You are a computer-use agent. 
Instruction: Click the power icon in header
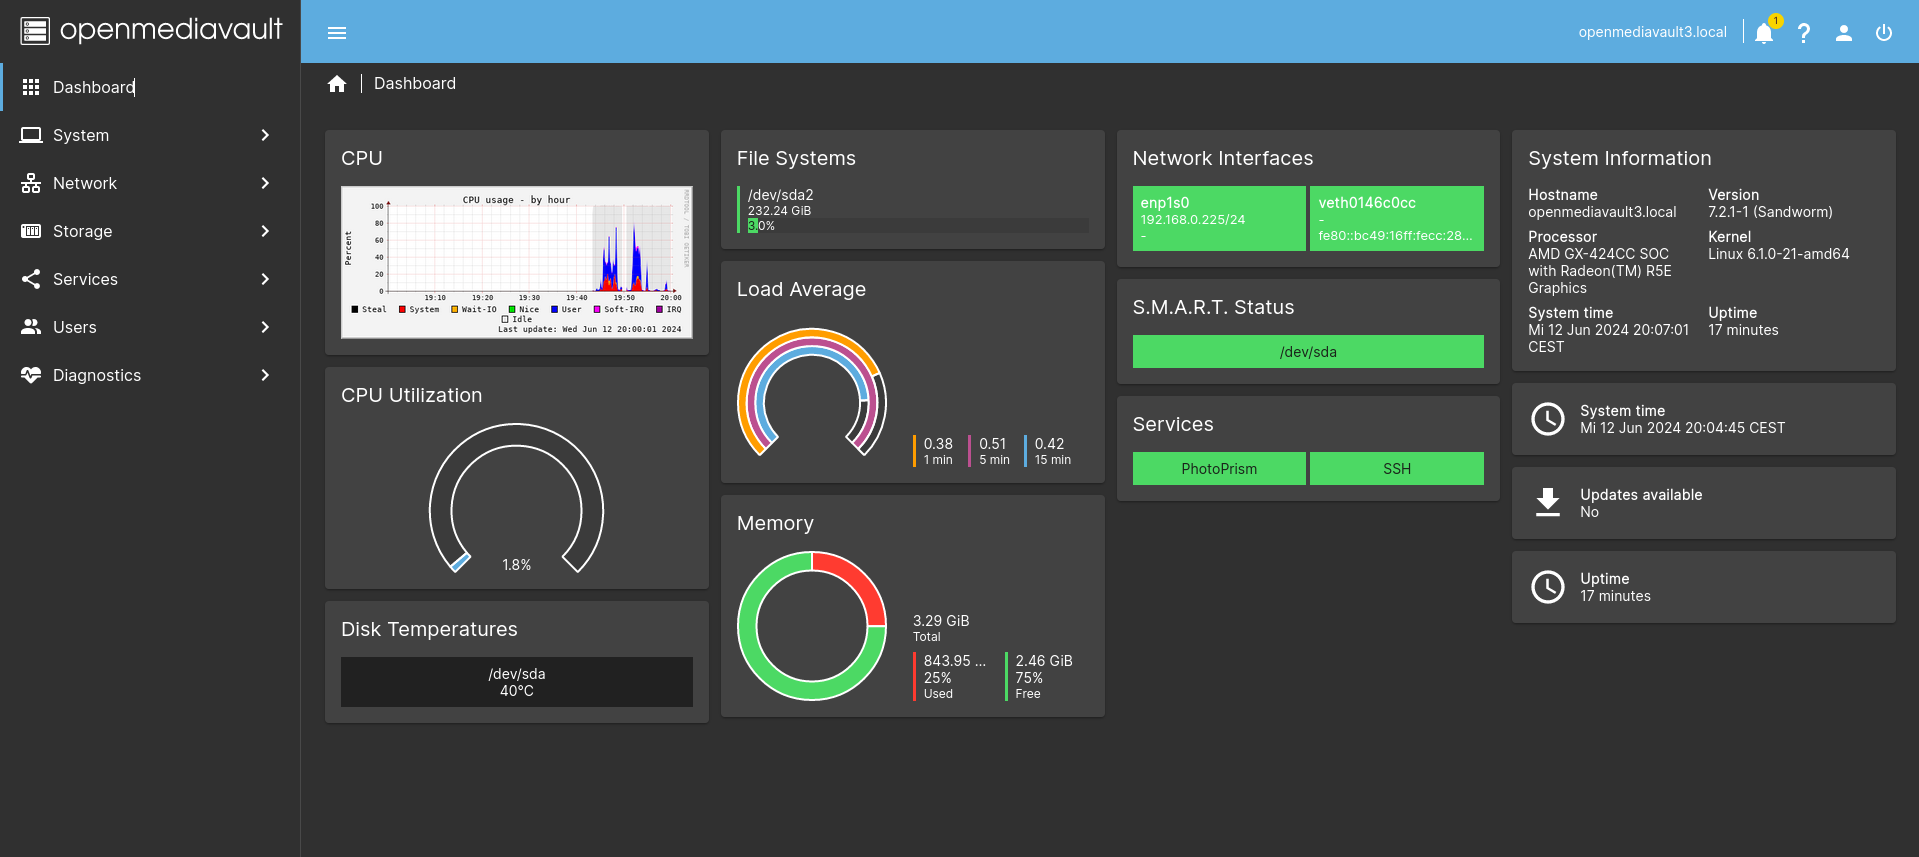click(x=1884, y=33)
